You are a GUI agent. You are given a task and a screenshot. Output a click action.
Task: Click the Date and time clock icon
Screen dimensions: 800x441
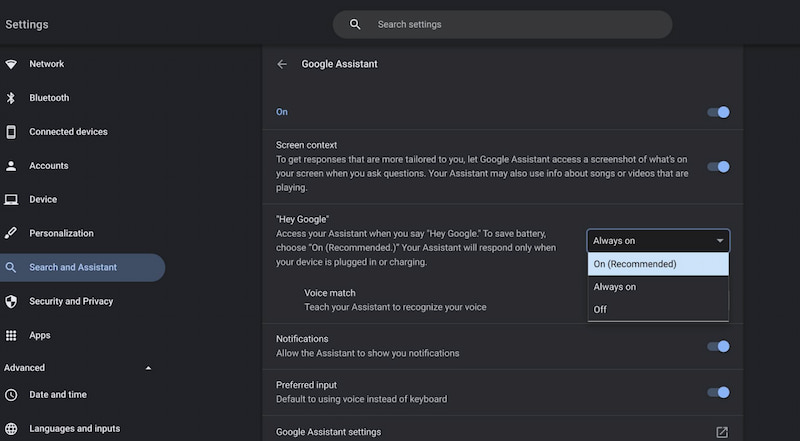tap(11, 395)
